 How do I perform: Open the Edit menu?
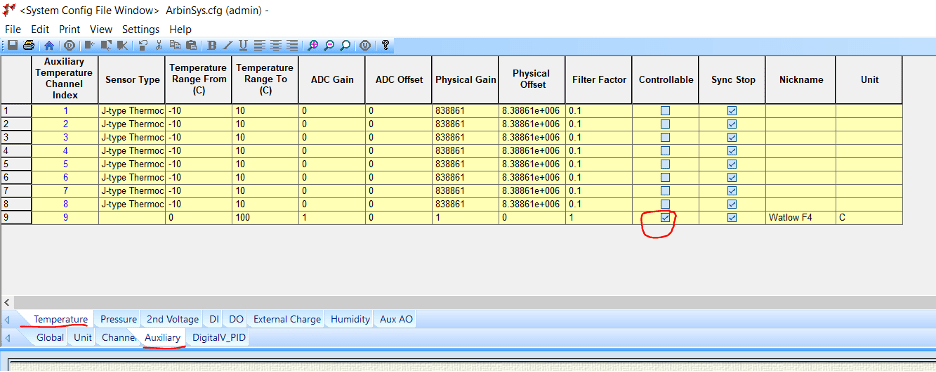click(40, 29)
